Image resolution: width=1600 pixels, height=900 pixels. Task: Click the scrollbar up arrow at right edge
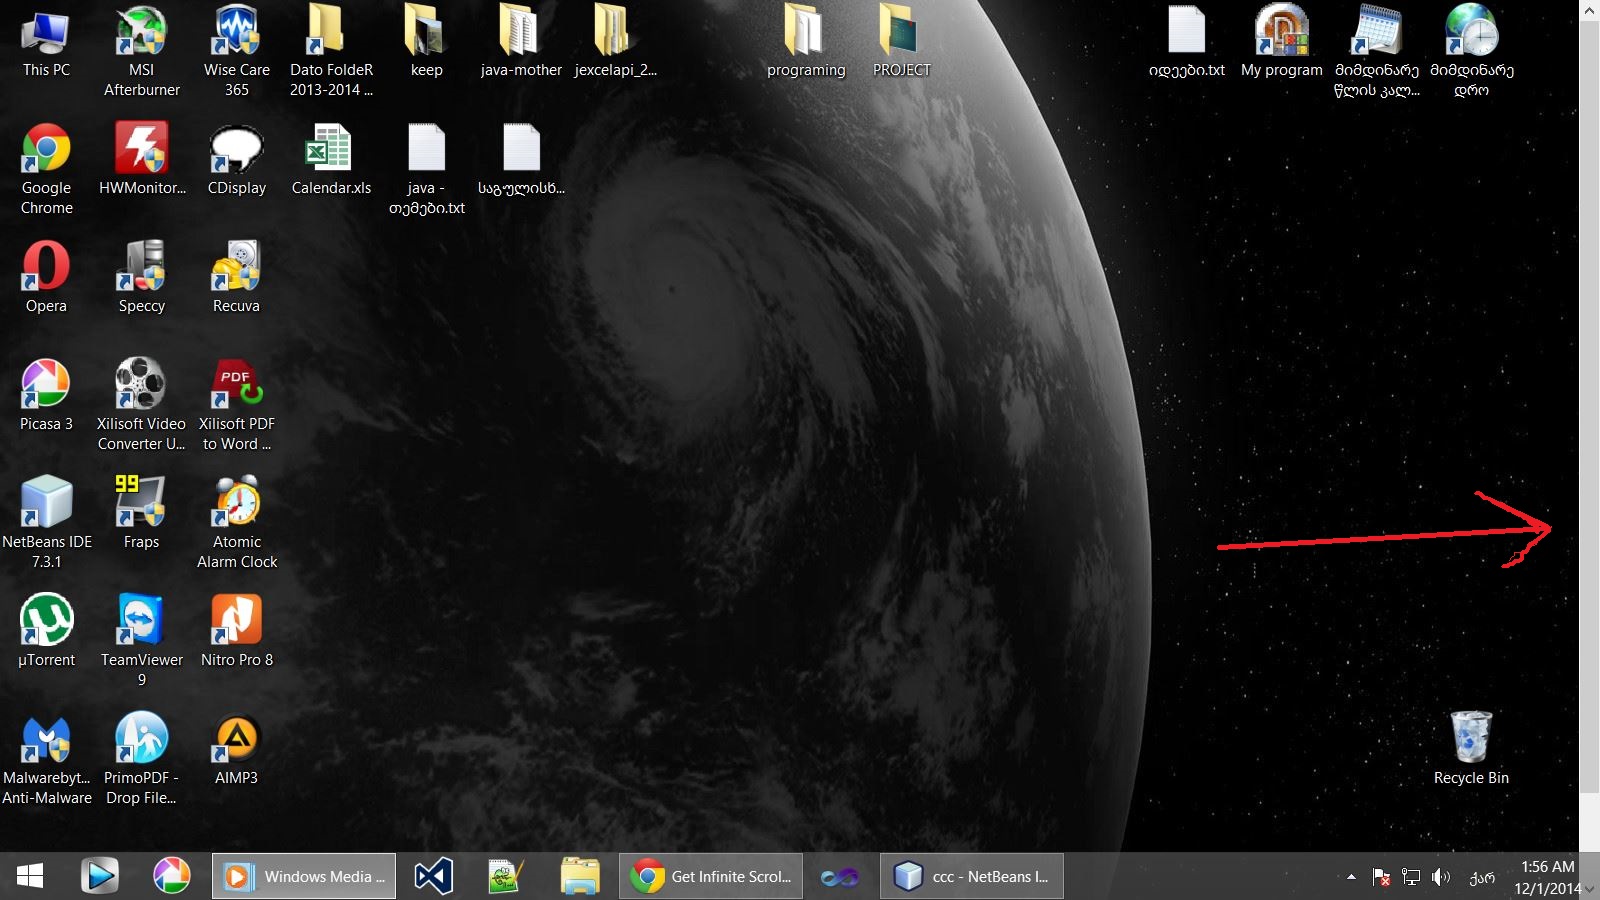pyautogui.click(x=1589, y=10)
